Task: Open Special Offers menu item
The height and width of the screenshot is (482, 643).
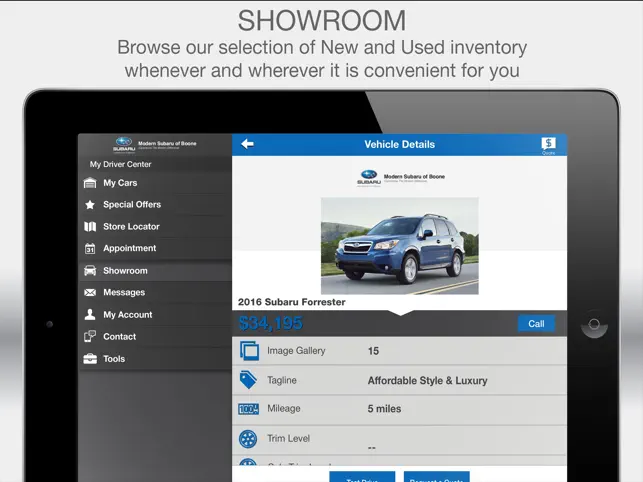Action: tap(155, 205)
